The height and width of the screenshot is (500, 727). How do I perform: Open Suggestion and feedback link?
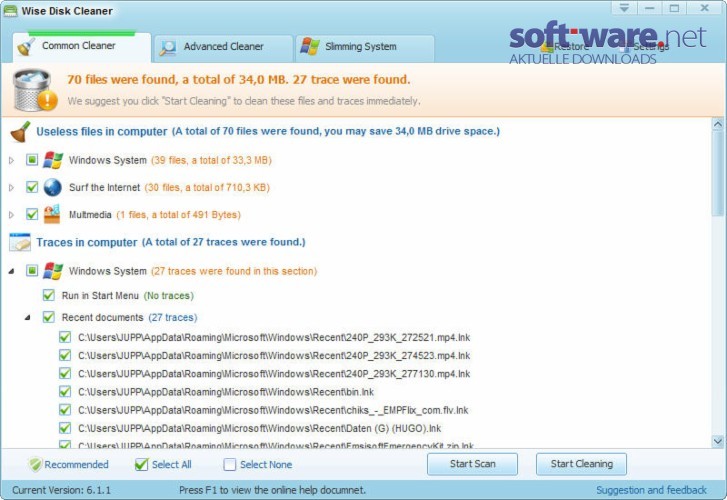(651, 490)
